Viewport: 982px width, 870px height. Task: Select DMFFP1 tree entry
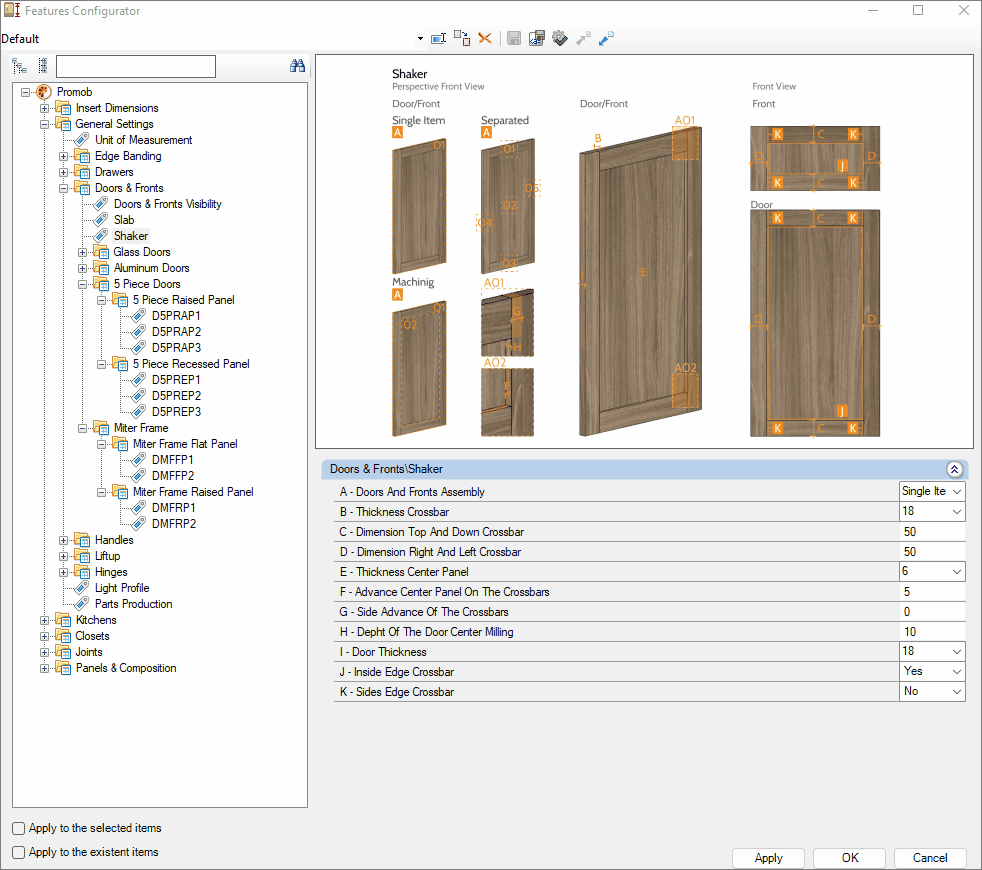pyautogui.click(x=173, y=460)
